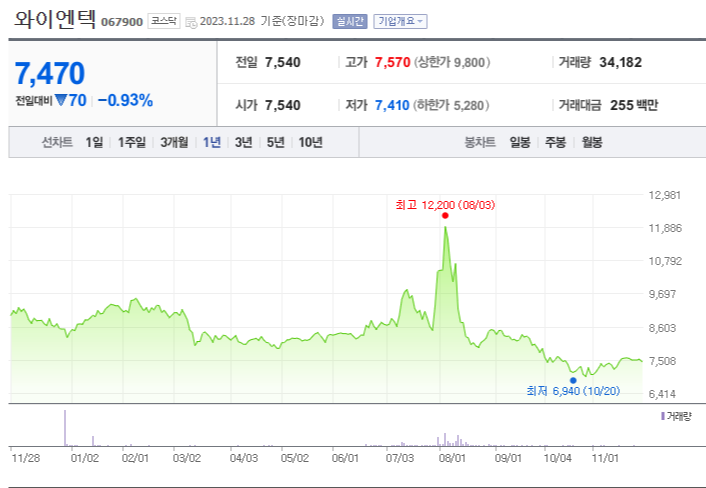Image resolution: width=706 pixels, height=488 pixels.
Task: Click the 실시간 button
Action: tap(350, 21)
